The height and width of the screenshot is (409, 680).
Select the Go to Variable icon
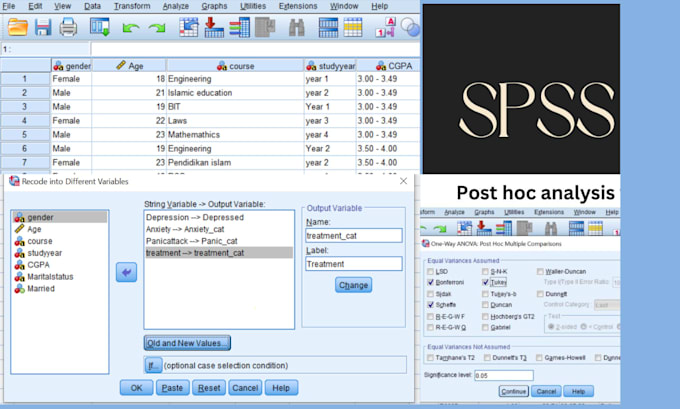pyautogui.click(x=214, y=27)
